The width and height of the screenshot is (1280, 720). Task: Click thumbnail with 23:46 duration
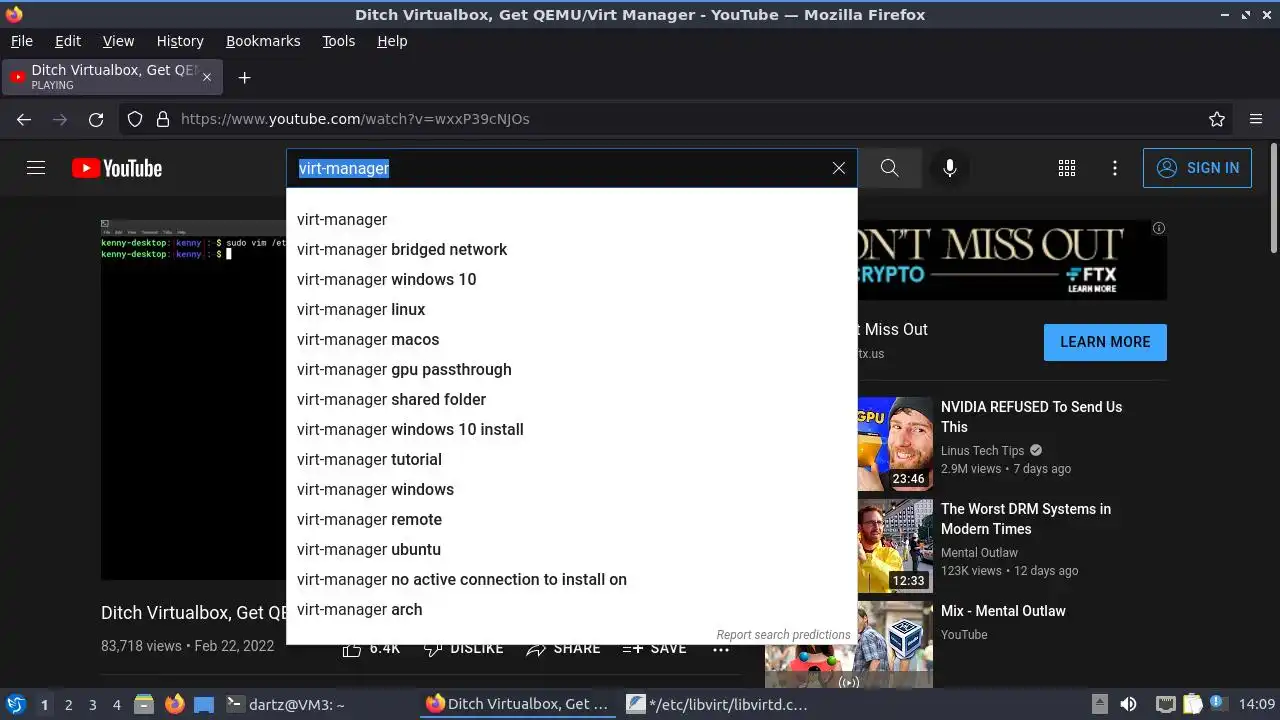click(x=895, y=444)
